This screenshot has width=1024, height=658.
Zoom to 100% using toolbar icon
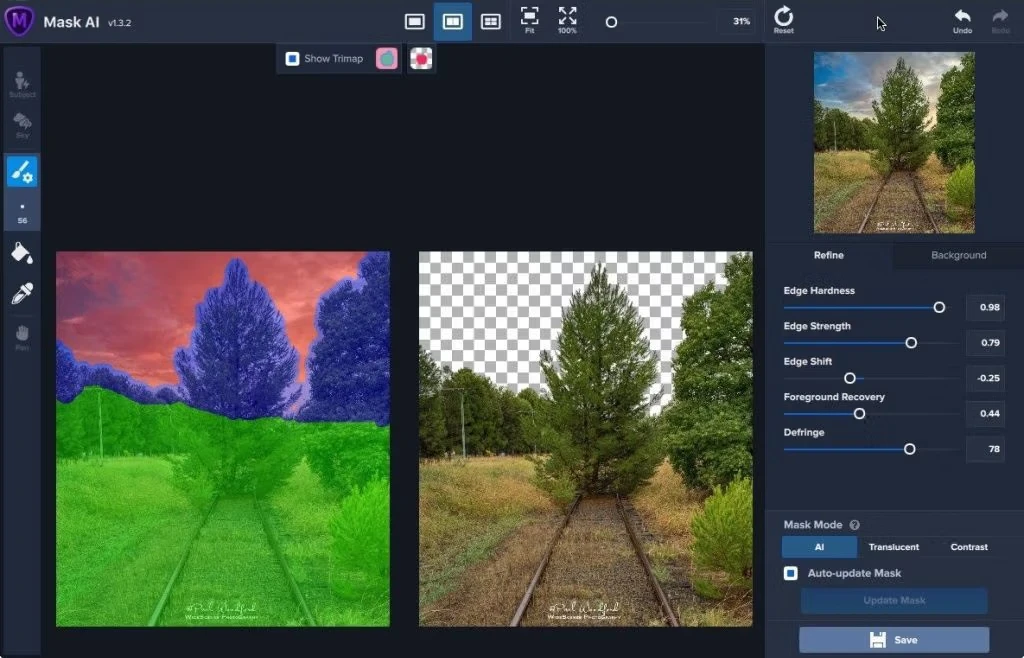pos(567,19)
